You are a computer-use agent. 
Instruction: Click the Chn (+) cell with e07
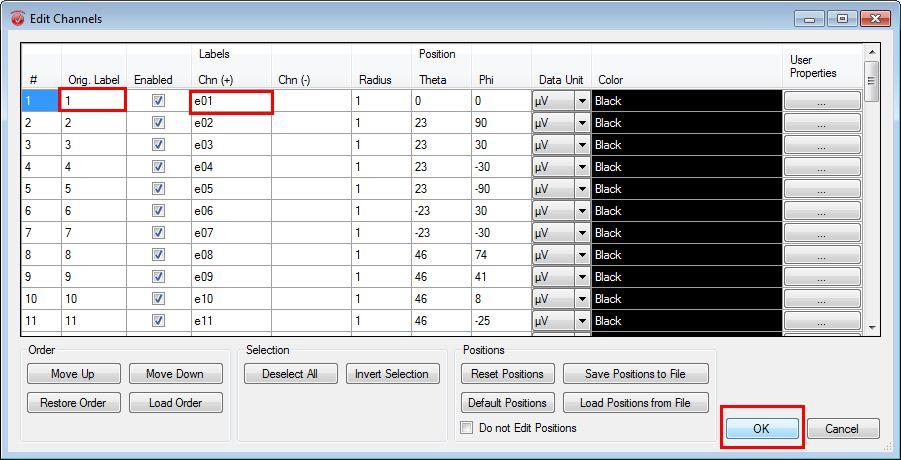(231, 233)
